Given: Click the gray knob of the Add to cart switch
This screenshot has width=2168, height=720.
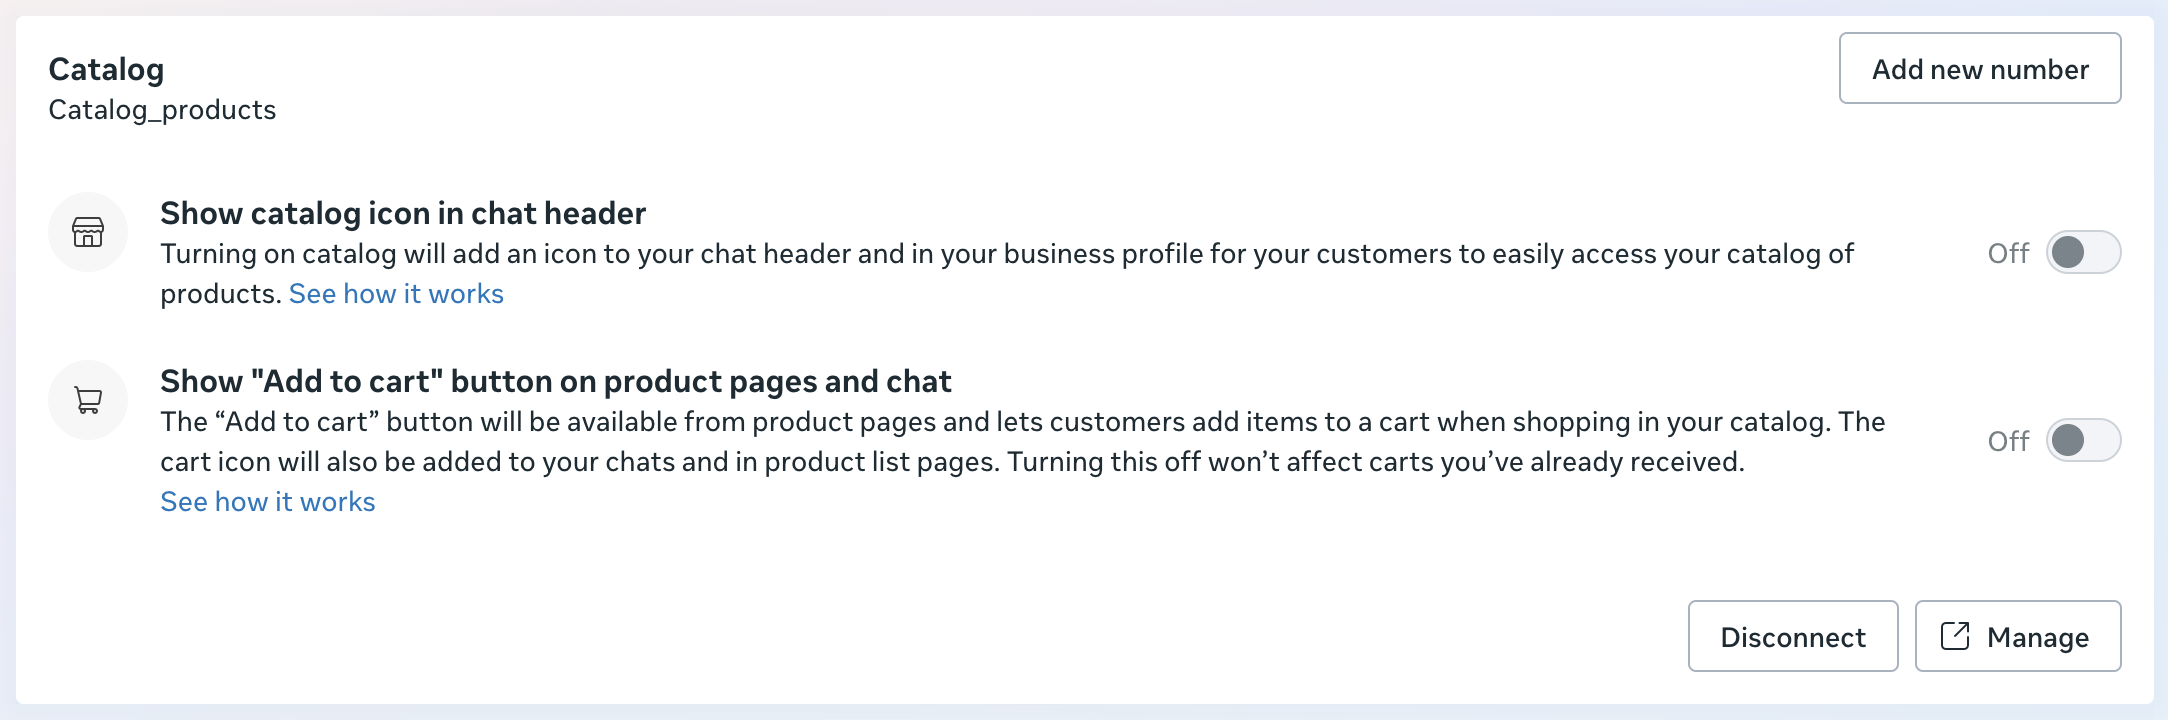Looking at the screenshot, I should point(2068,440).
